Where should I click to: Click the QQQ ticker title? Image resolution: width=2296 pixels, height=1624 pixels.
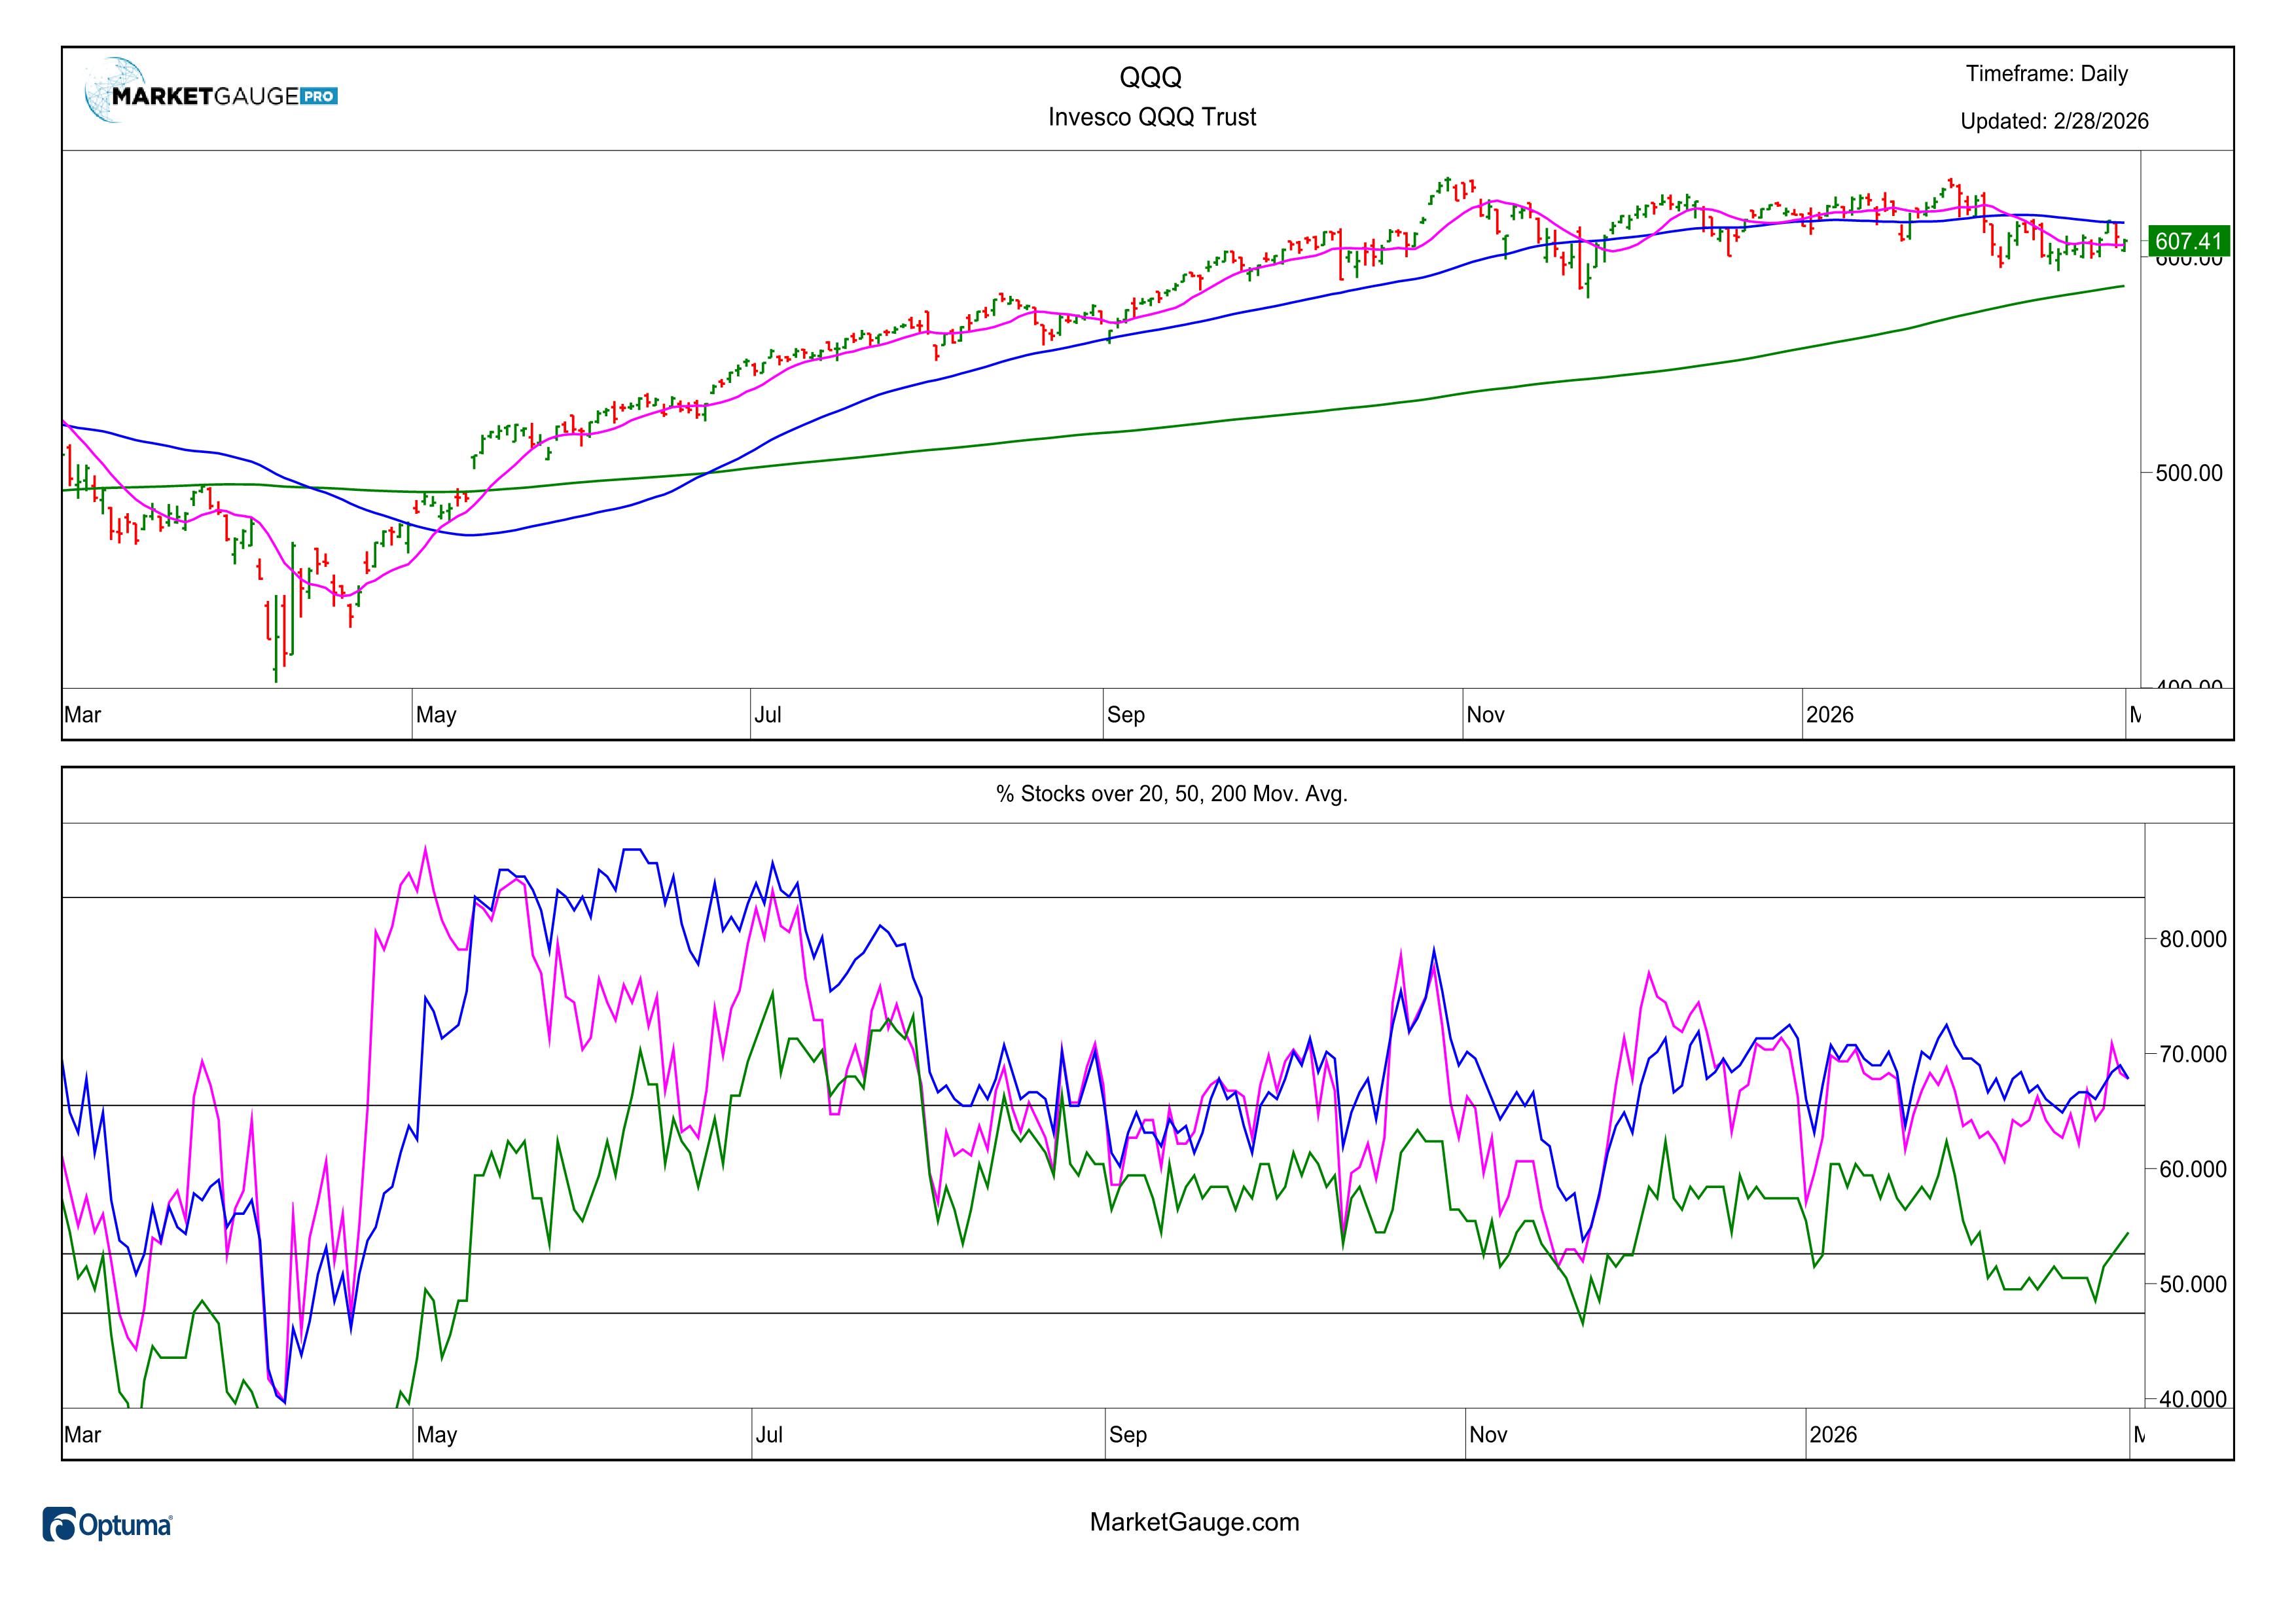click(x=1150, y=77)
